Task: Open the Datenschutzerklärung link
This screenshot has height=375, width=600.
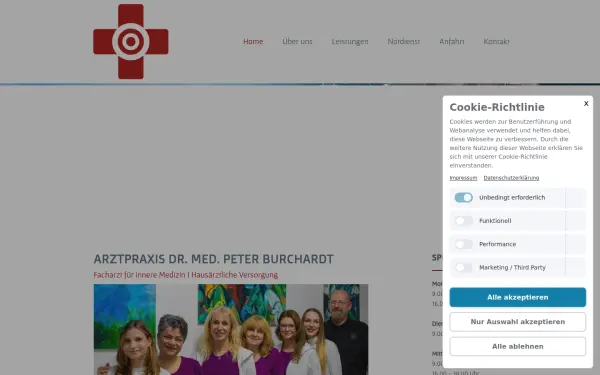Action: [511, 178]
